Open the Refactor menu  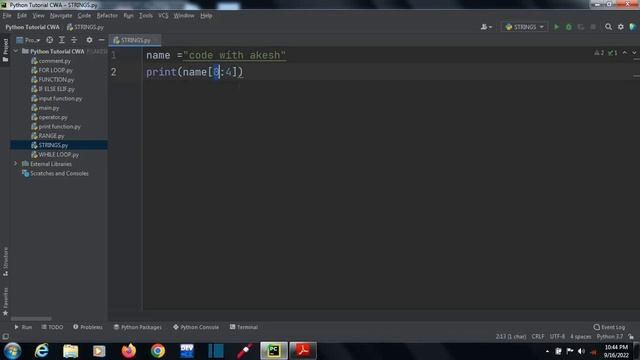[107, 16]
